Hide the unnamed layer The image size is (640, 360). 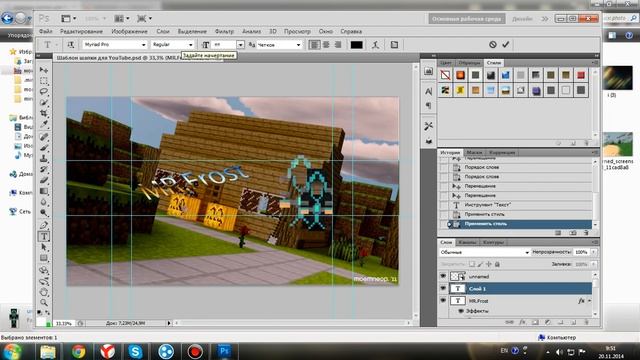(x=443, y=276)
